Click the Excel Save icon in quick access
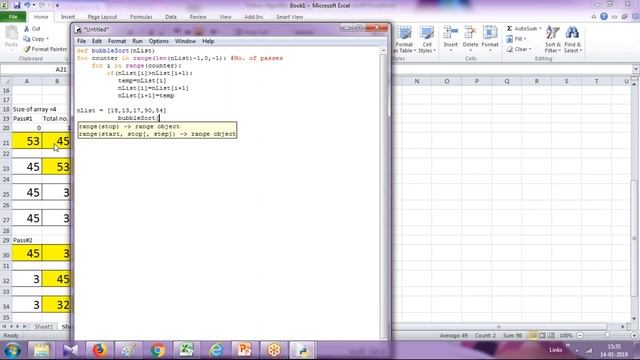Image resolution: width=640 pixels, height=360 pixels. [17, 5]
